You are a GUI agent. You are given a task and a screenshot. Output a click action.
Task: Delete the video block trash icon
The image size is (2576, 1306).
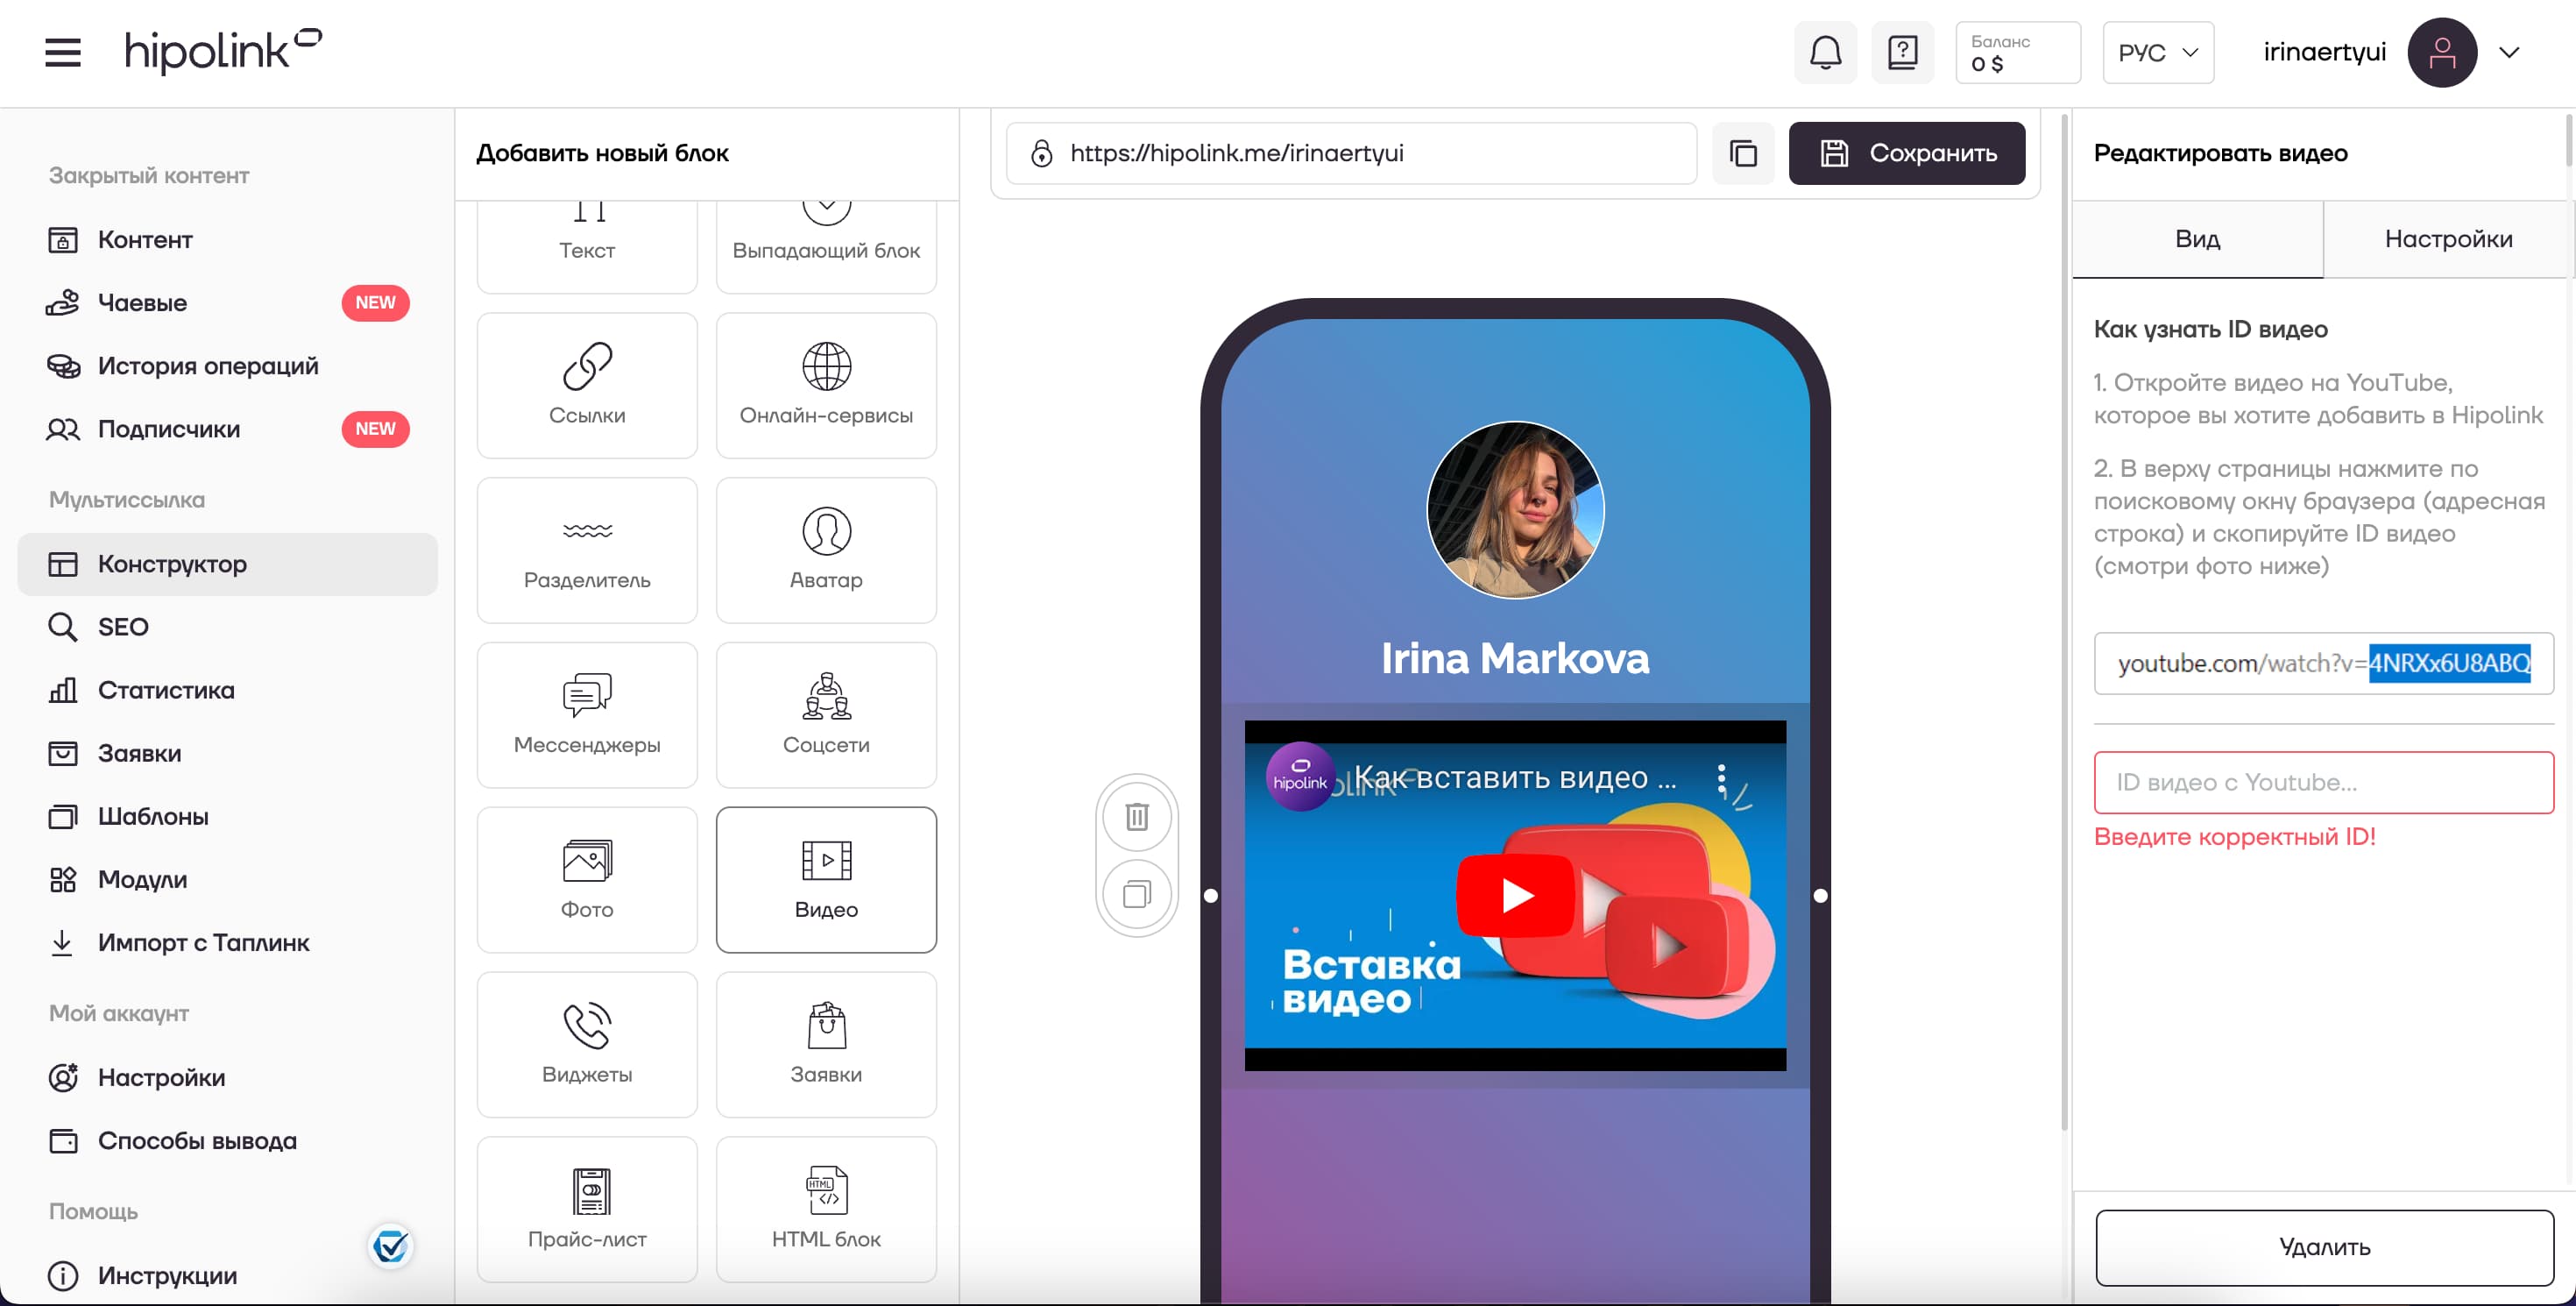click(1137, 816)
